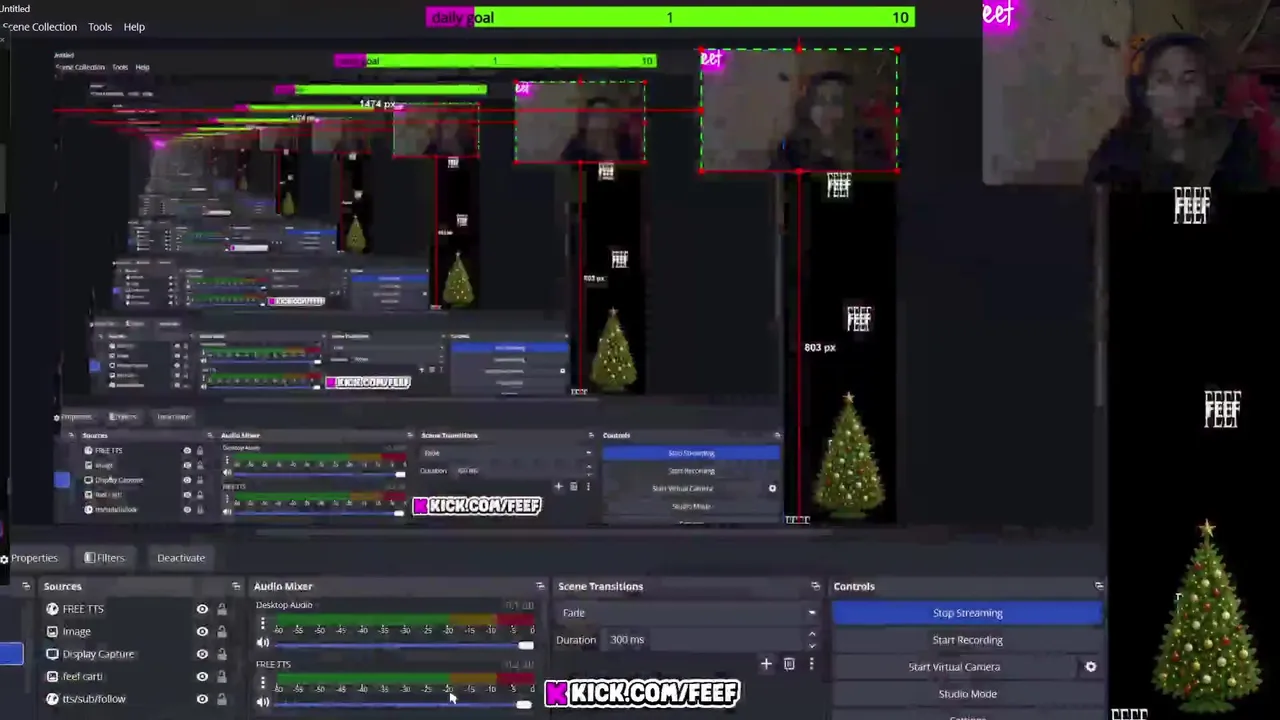Select the webcam overlay in preview top-right corner
This screenshot has height=720, width=1280.
1131,92
